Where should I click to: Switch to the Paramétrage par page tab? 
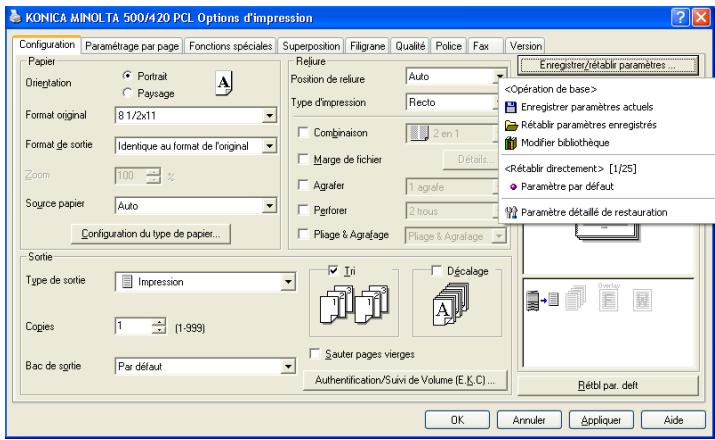(132, 47)
